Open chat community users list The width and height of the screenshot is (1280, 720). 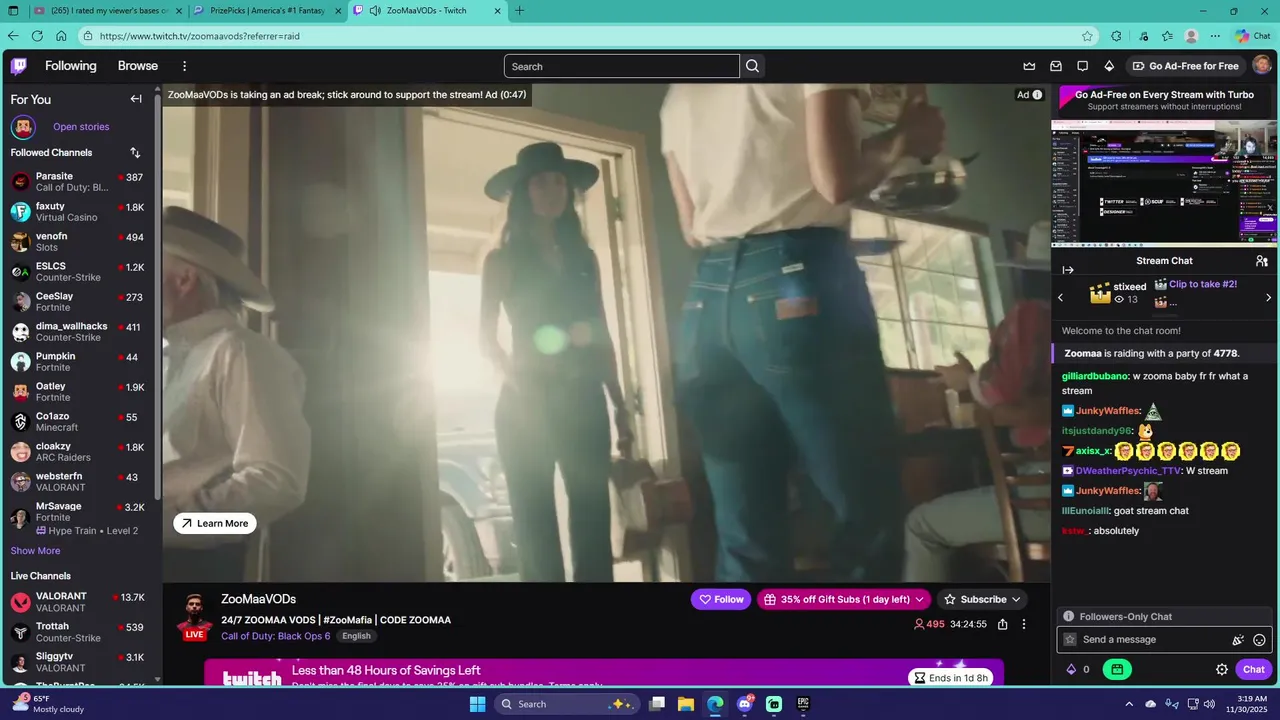(x=1262, y=261)
